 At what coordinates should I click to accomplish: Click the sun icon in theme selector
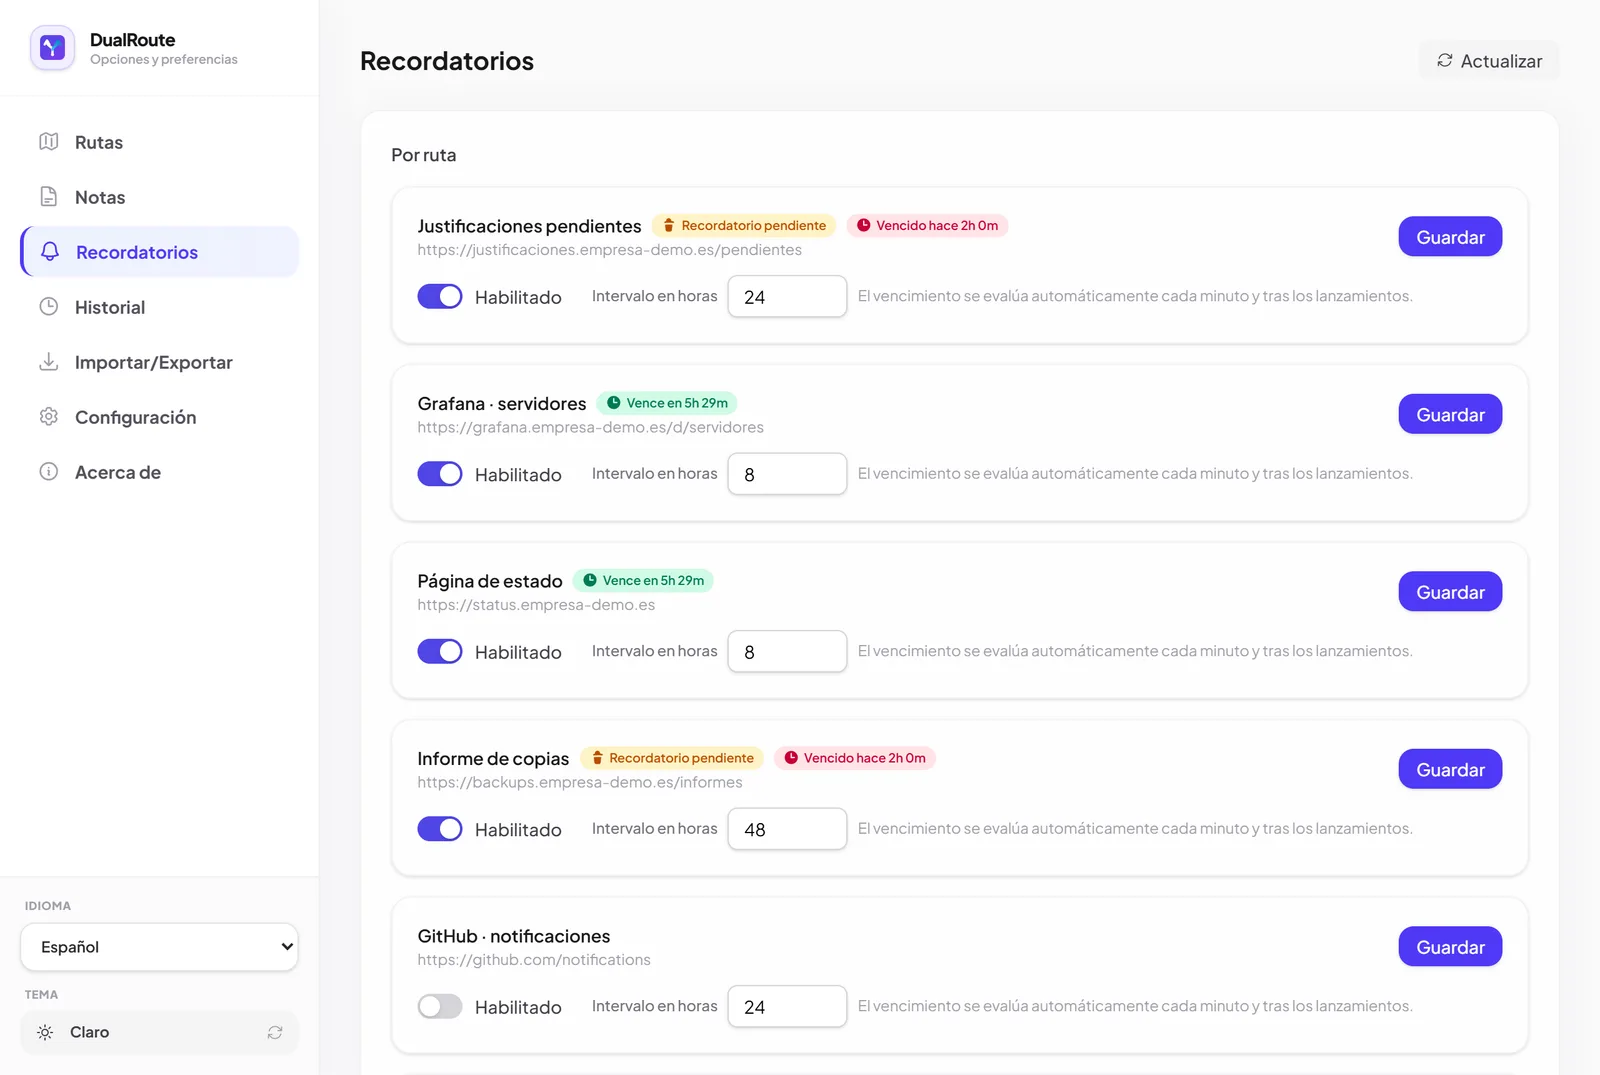click(45, 1032)
